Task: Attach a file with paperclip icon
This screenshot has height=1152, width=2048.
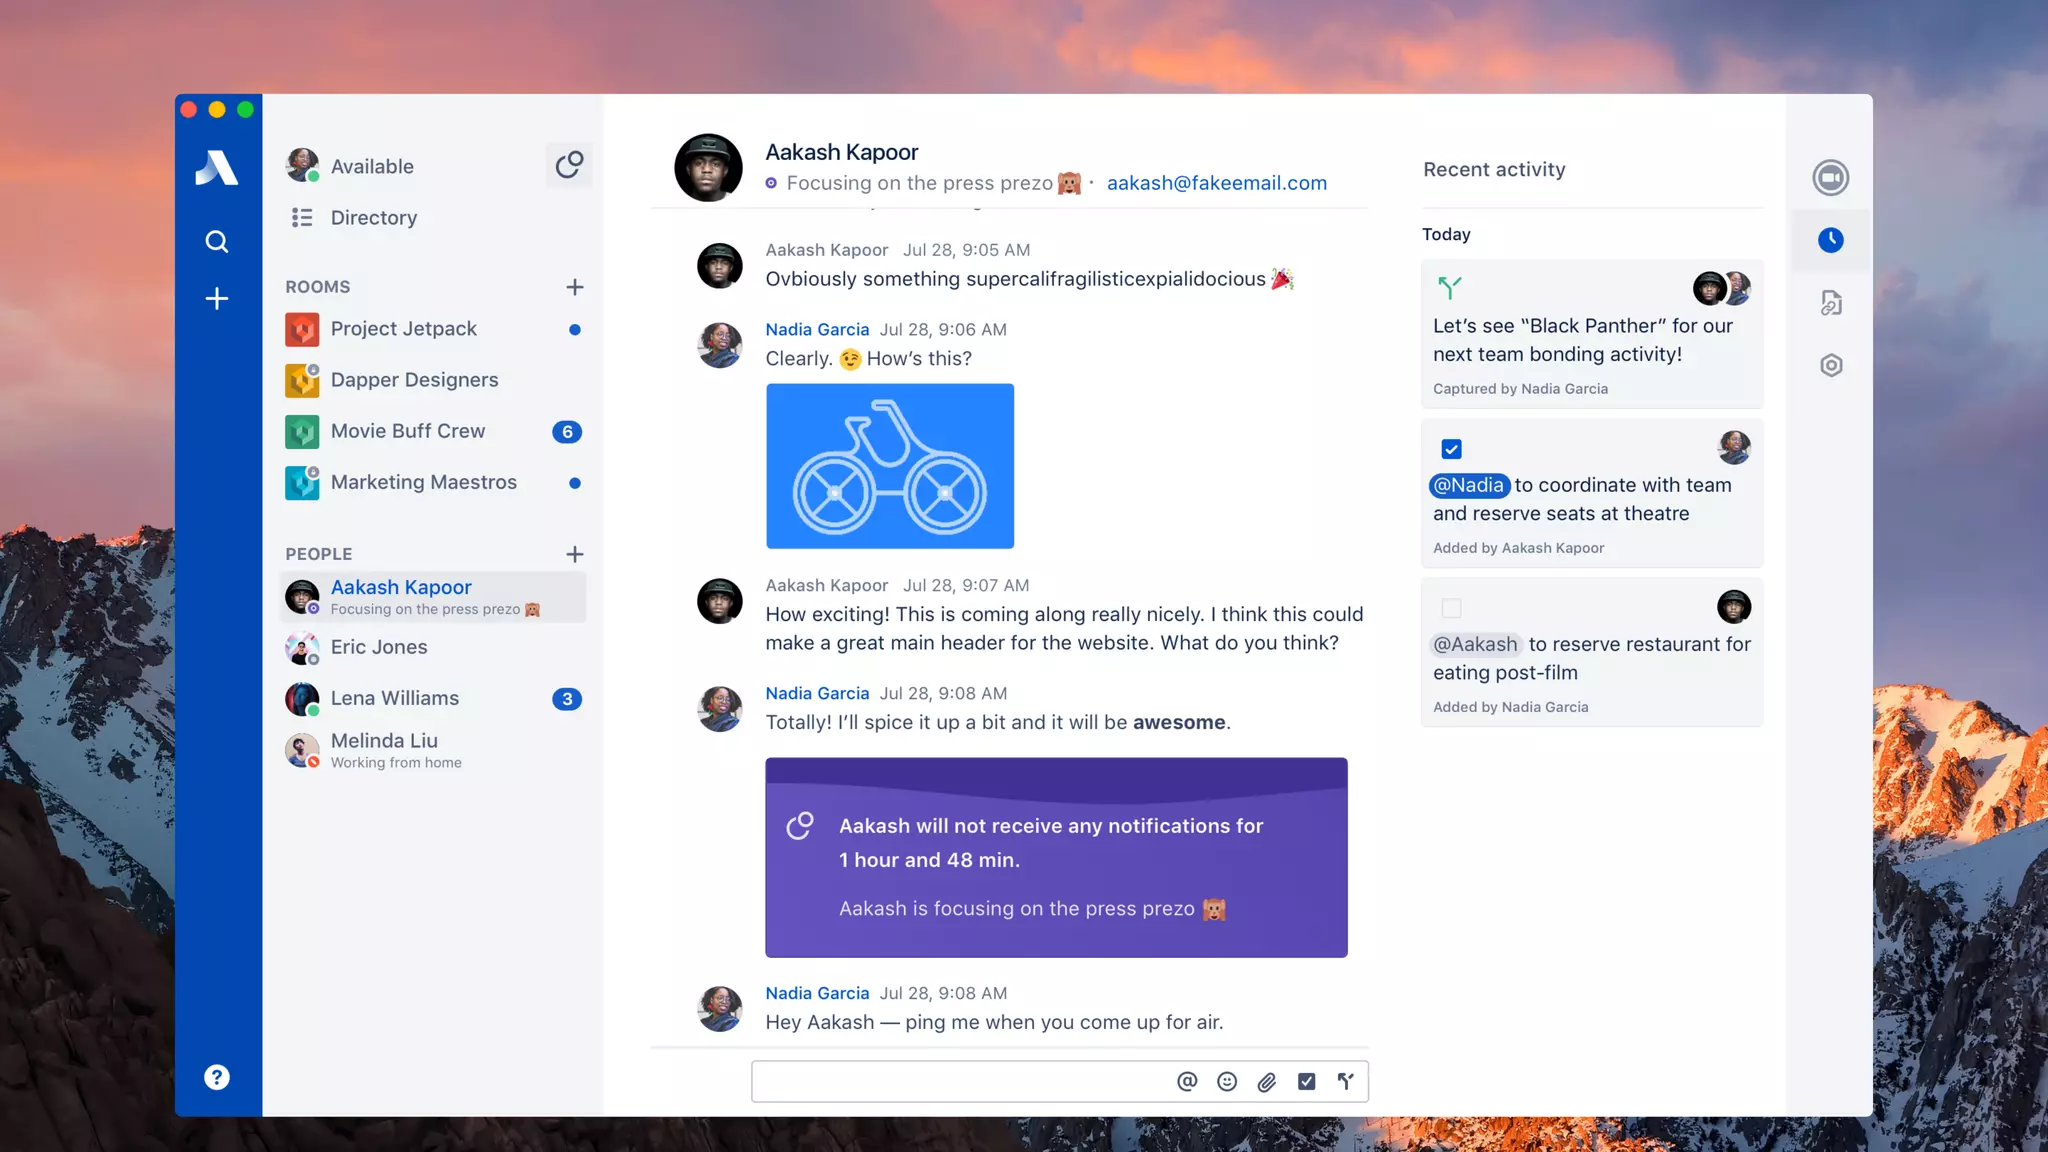Action: (x=1267, y=1081)
